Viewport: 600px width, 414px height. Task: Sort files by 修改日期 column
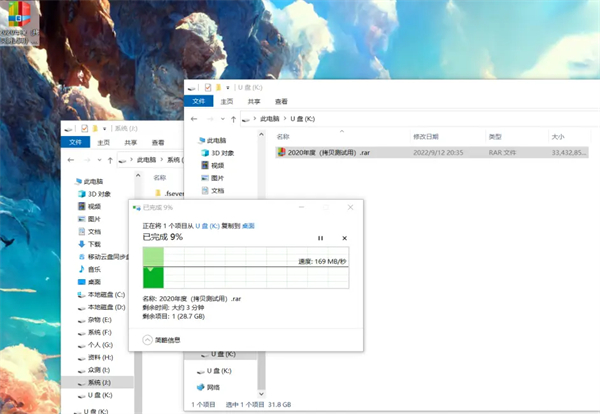[425, 136]
